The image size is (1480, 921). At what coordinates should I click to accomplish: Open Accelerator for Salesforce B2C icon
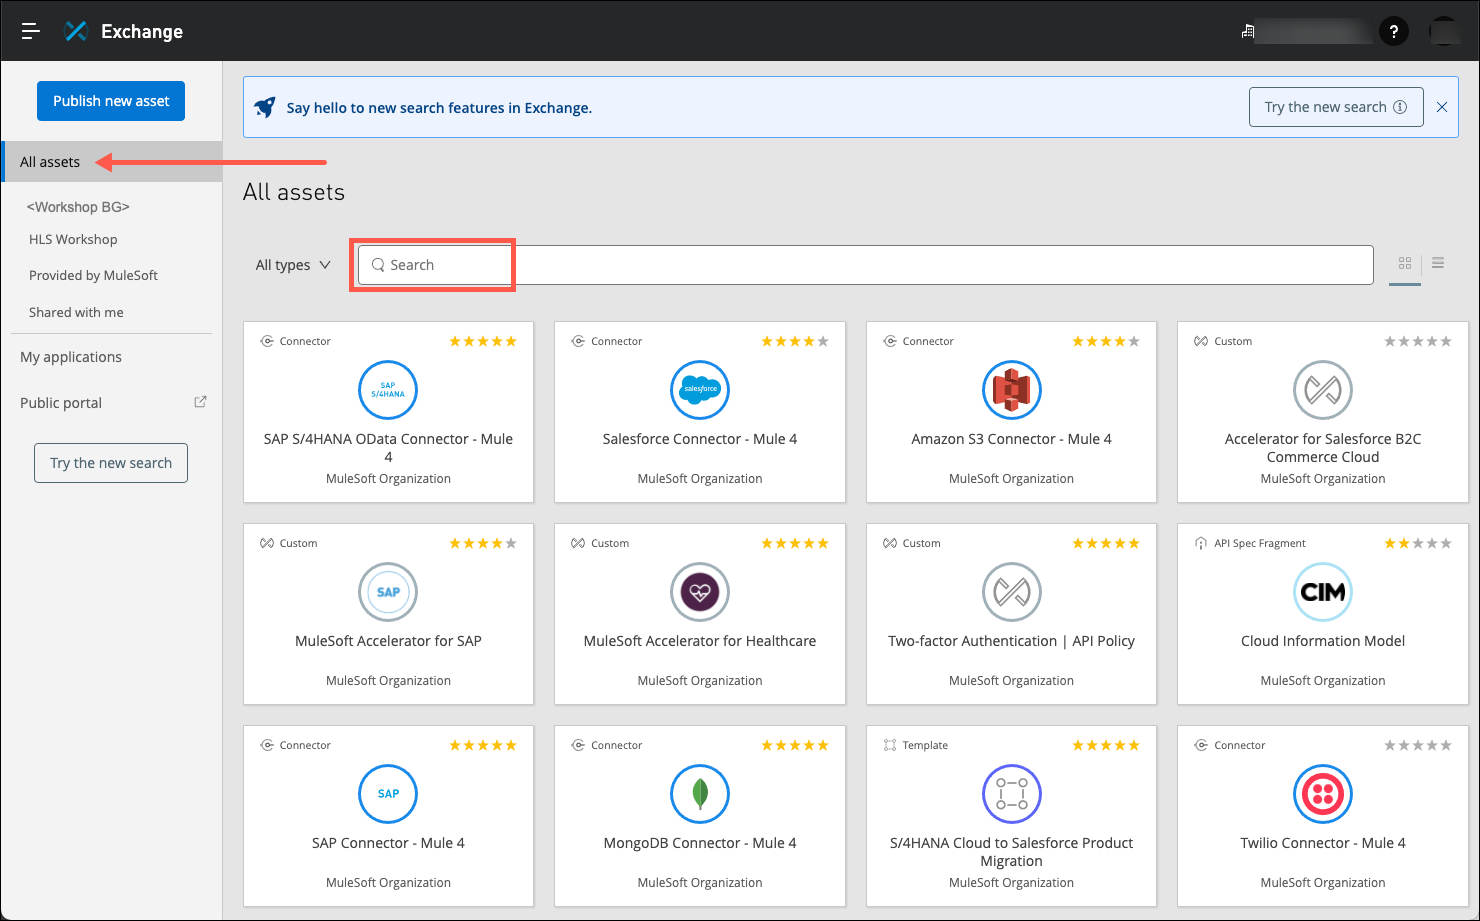(1323, 390)
